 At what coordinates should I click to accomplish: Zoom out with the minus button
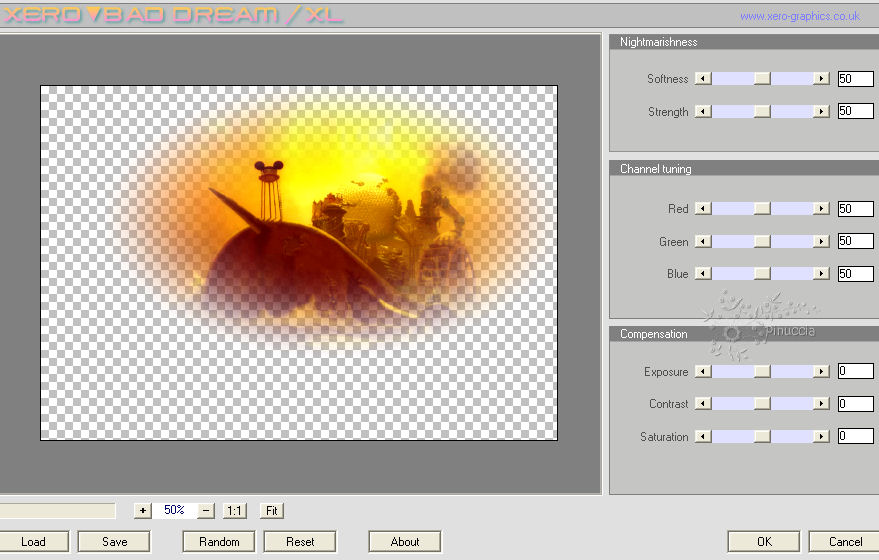click(x=206, y=511)
